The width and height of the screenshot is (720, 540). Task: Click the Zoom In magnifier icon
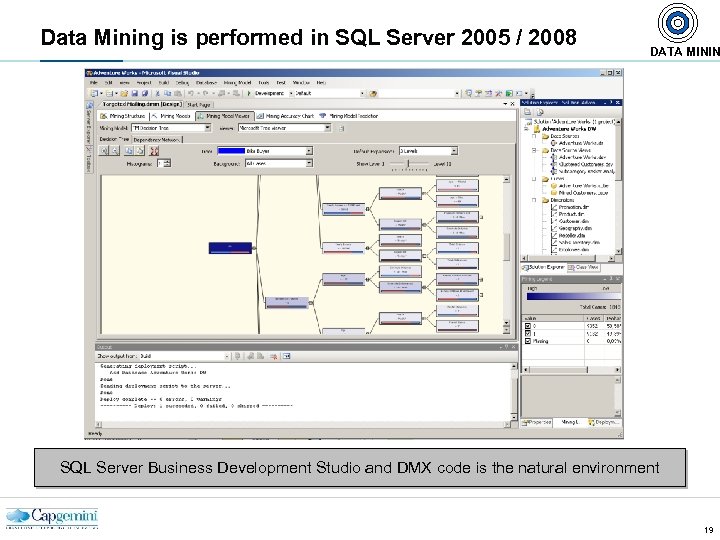pos(104,151)
